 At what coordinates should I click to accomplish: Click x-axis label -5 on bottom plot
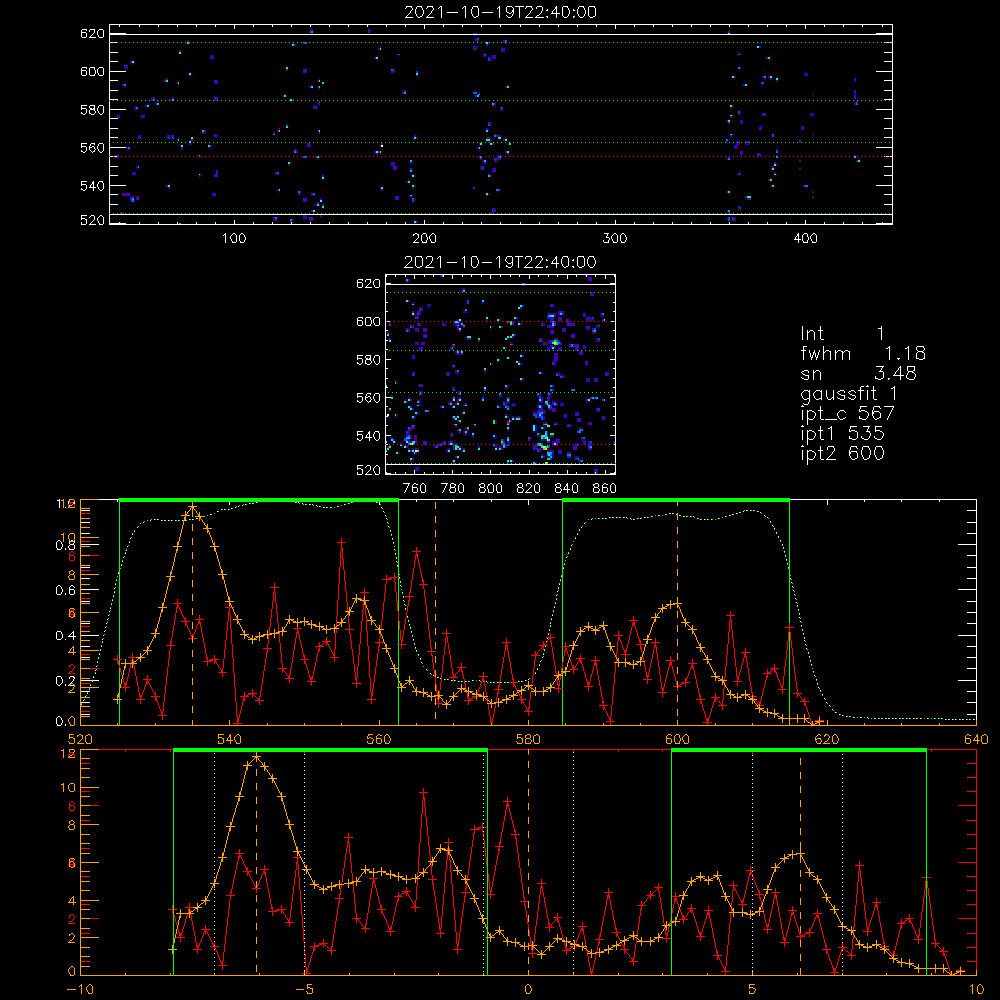click(x=305, y=990)
